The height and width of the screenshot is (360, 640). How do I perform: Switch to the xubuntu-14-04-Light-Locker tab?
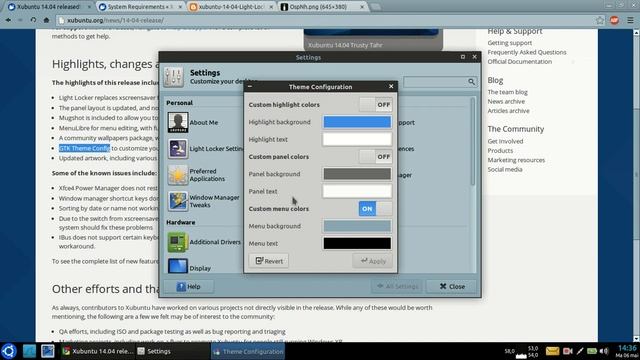[231, 7]
